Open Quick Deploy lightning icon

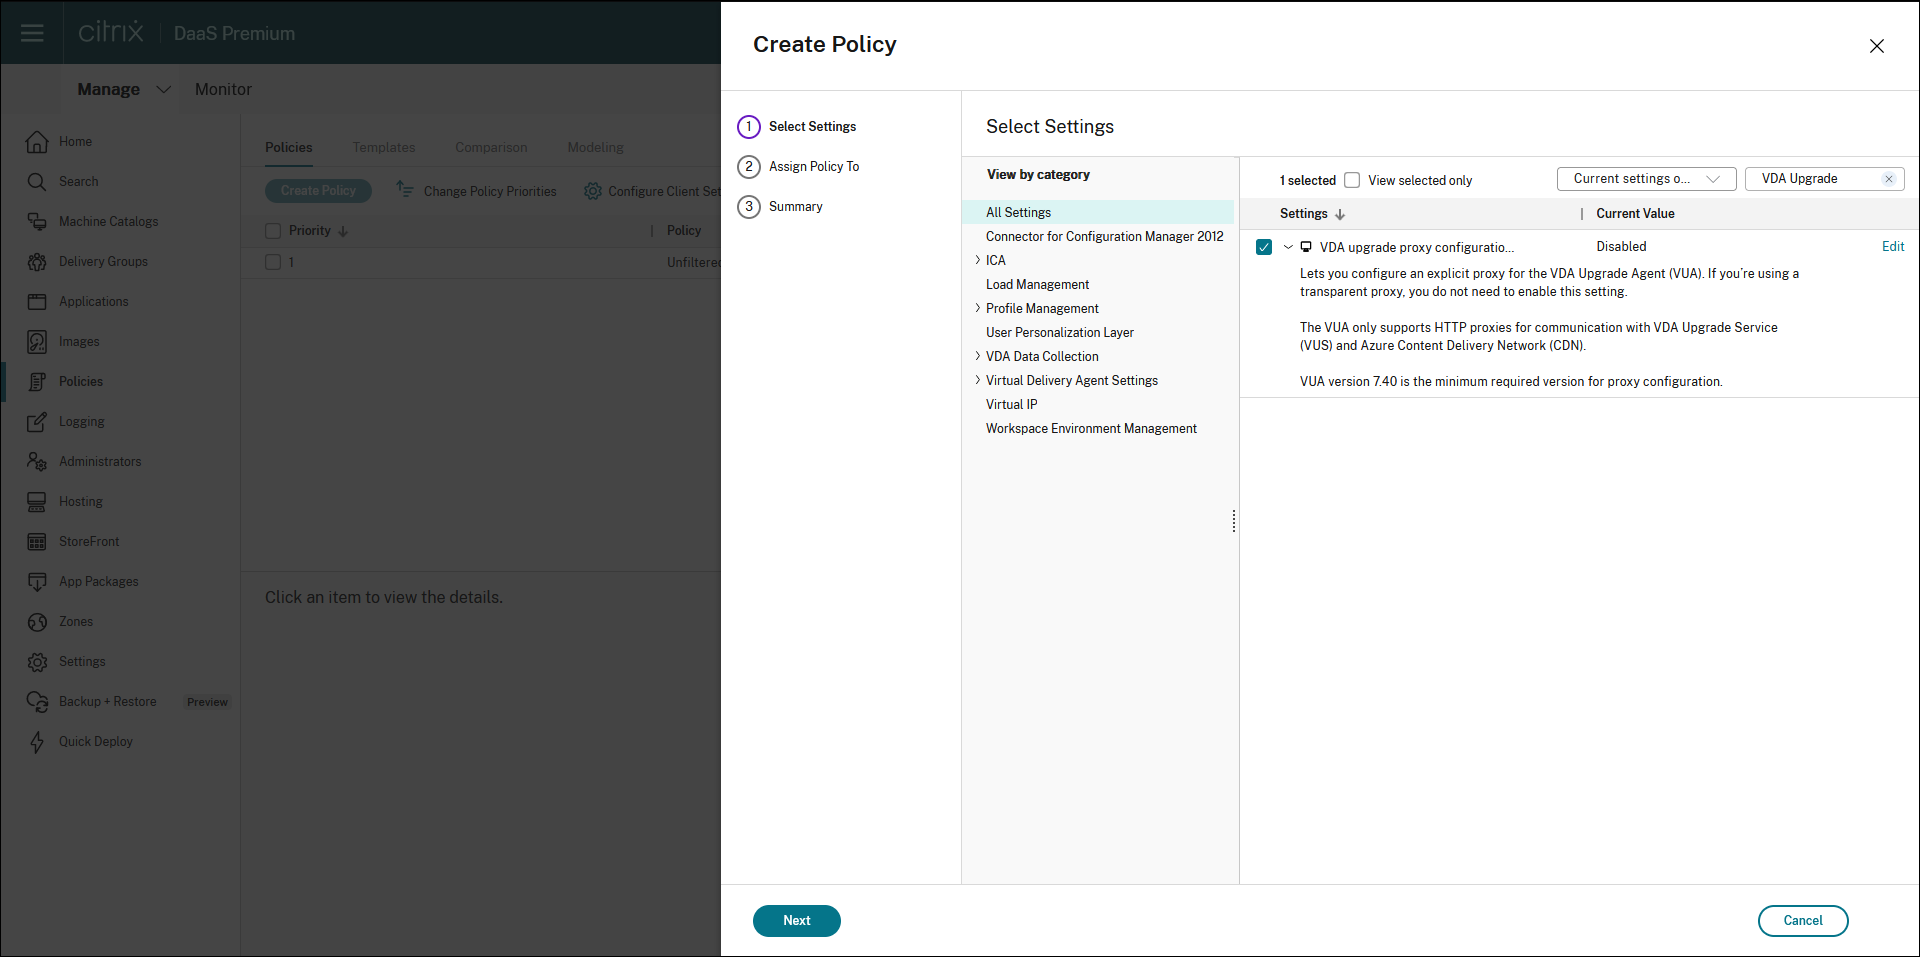(37, 742)
